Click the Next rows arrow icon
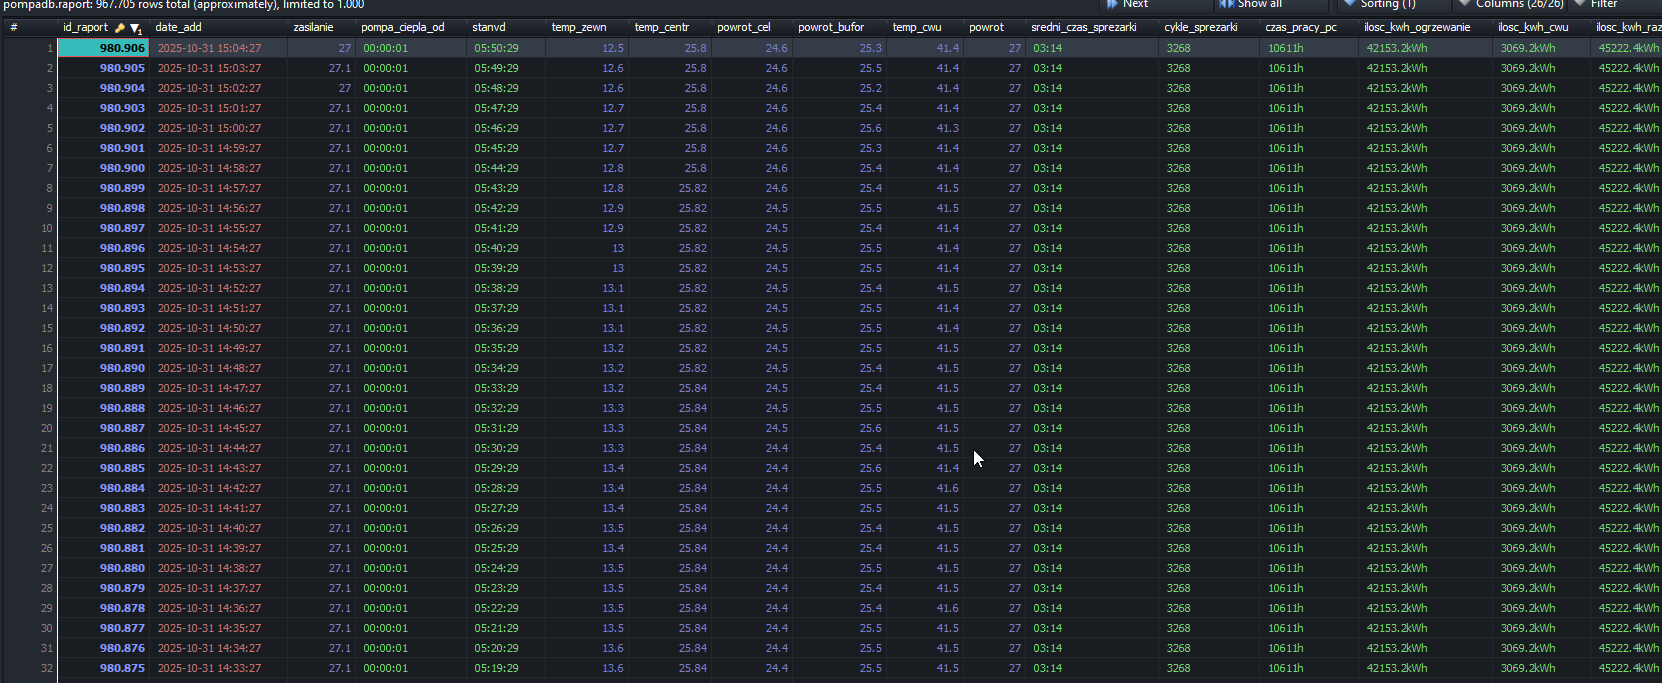Screen dimensions: 1663x684 [1112, 4]
